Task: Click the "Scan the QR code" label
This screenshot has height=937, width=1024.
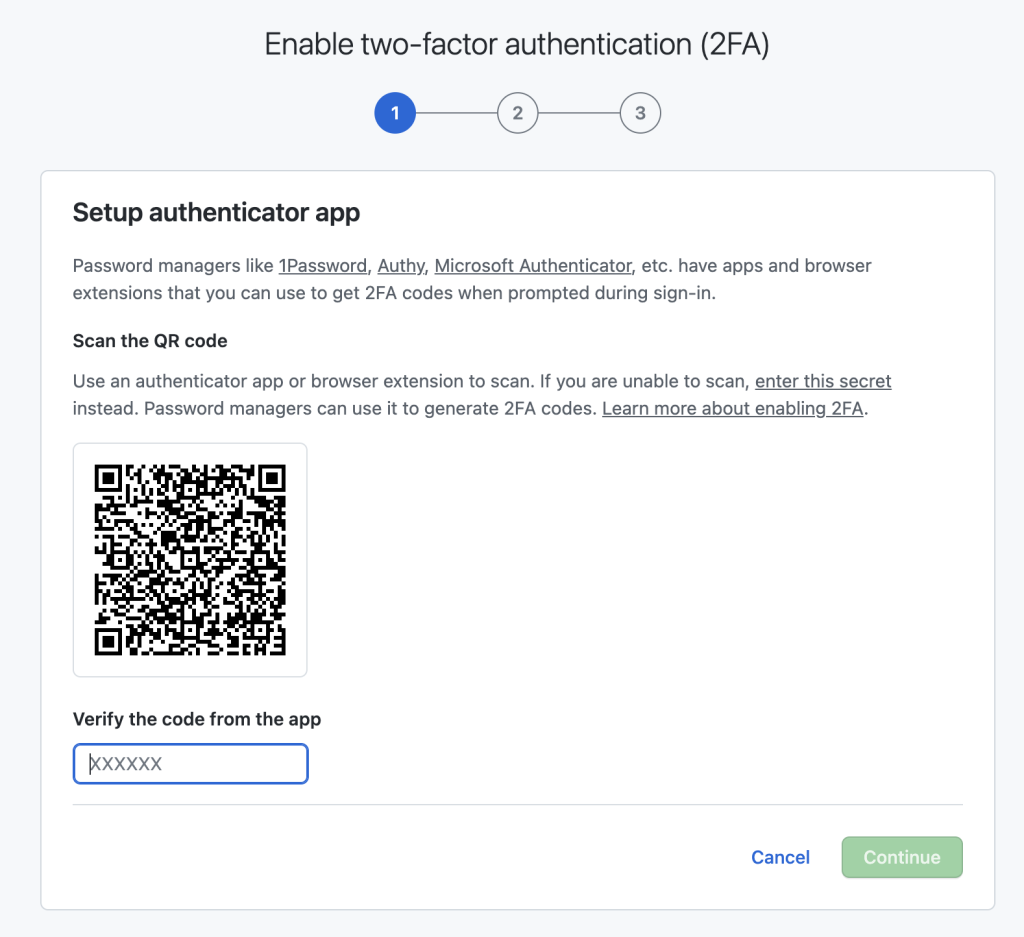Action: point(150,341)
